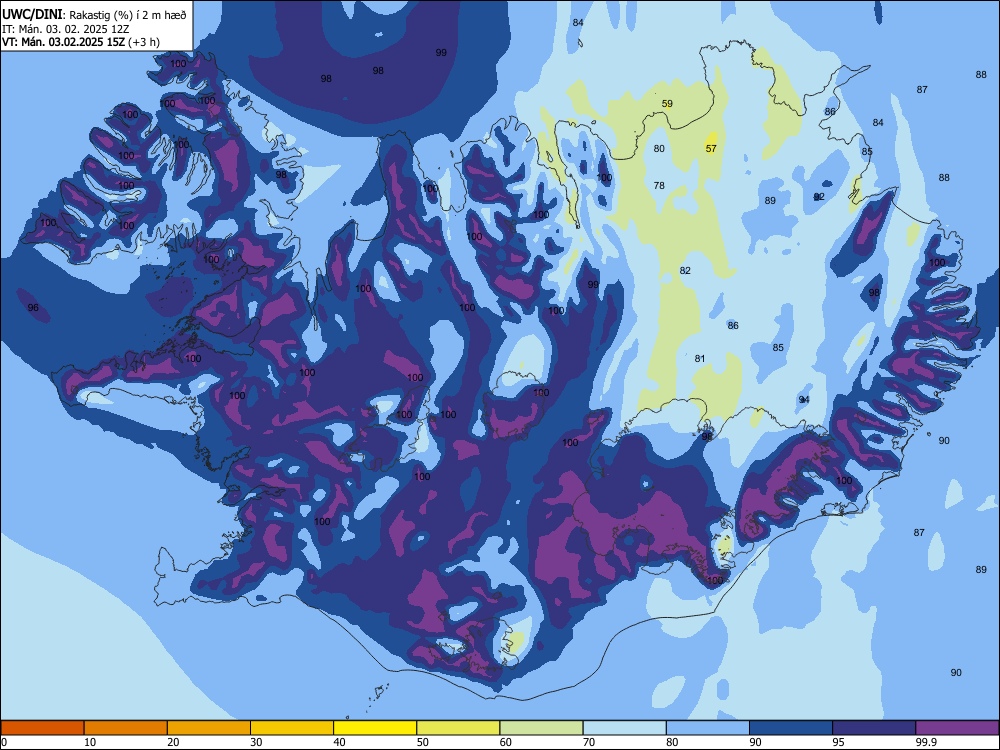Click the map humidity value 94
The width and height of the screenshot is (1000, 750).
point(804,399)
